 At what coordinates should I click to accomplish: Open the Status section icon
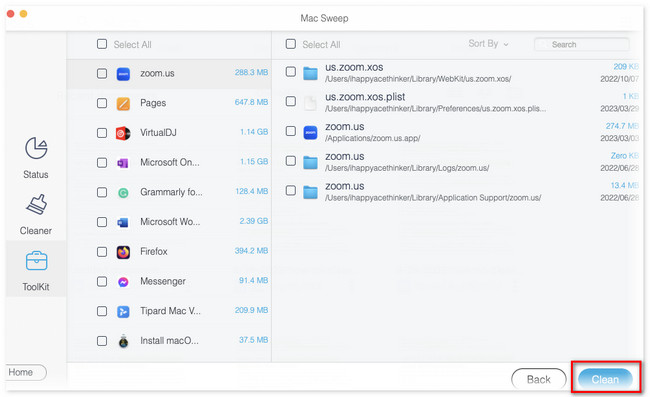[x=36, y=148]
